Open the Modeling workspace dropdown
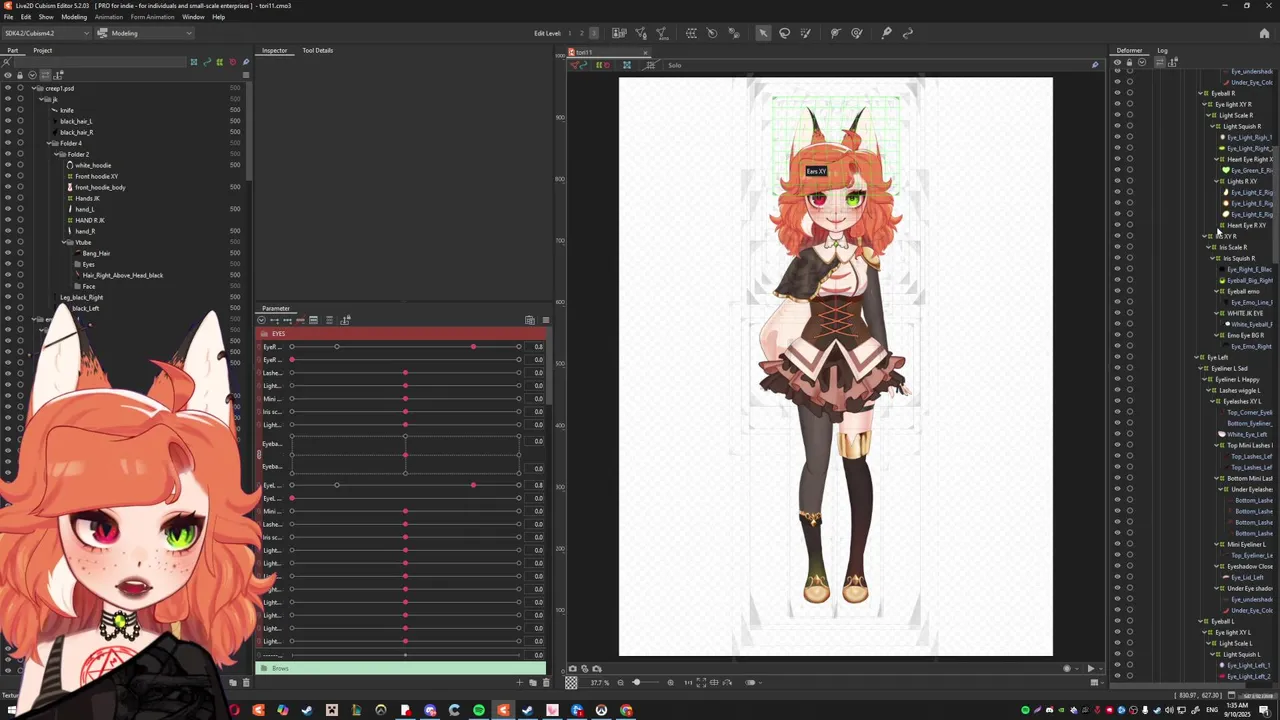The width and height of the screenshot is (1280, 720). click(145, 33)
